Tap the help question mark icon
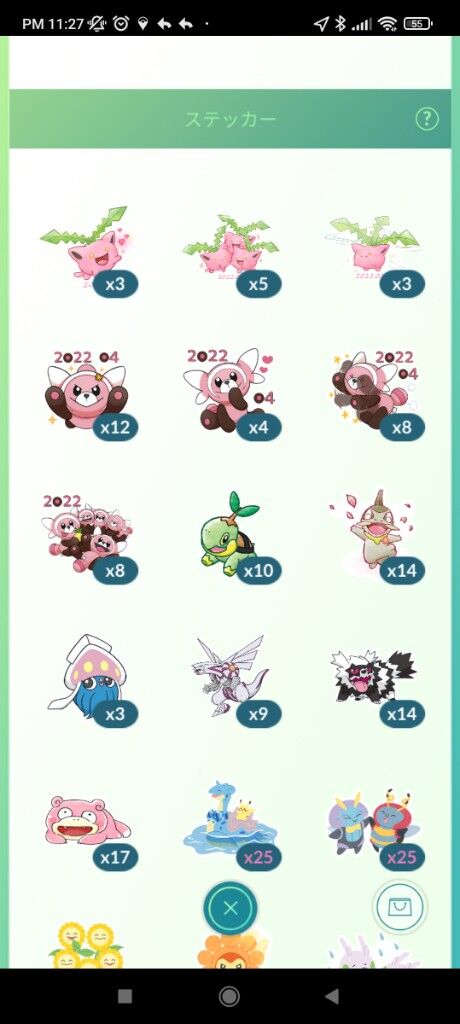460x1024 pixels. [x=427, y=119]
